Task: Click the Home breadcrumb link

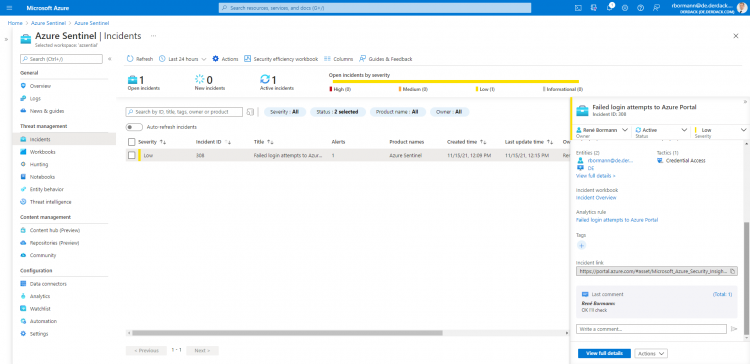Action: (x=15, y=23)
